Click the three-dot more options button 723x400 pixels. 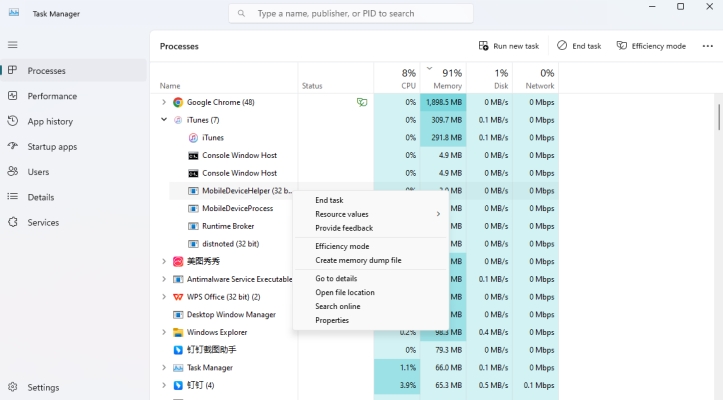pos(707,46)
